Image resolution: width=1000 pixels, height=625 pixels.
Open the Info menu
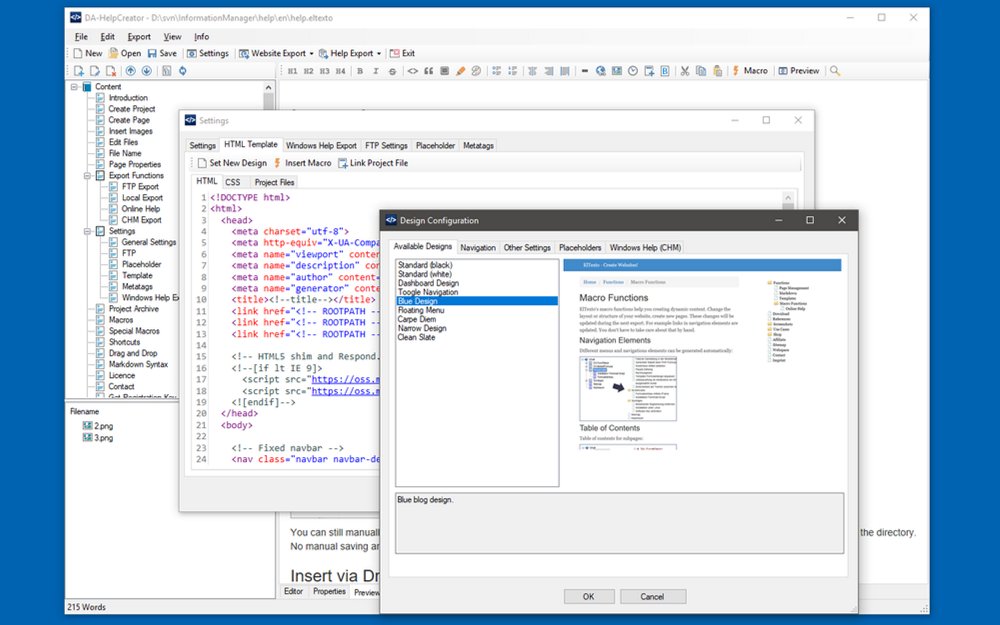pyautogui.click(x=202, y=37)
